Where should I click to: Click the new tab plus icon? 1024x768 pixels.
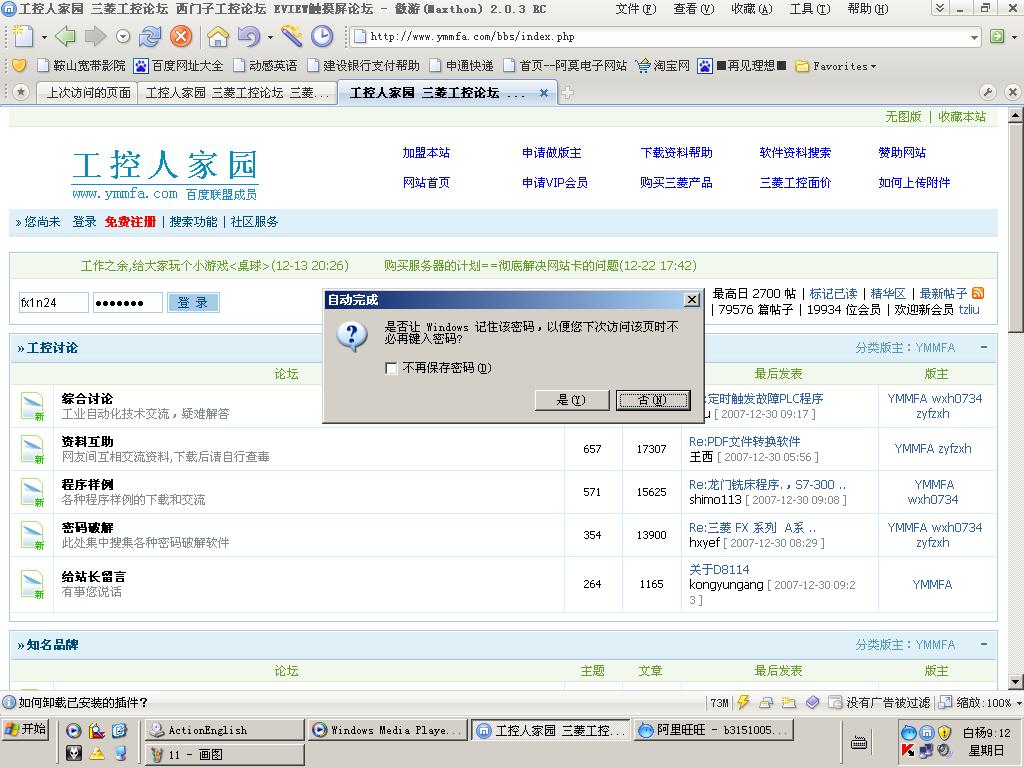[568, 93]
